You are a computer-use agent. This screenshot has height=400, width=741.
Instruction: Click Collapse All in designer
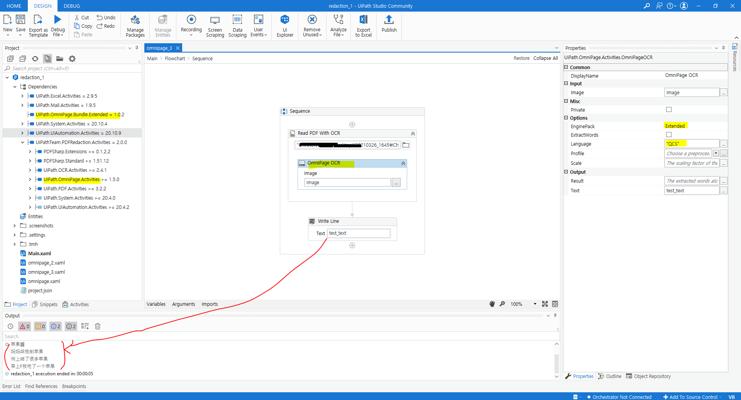[x=545, y=58]
